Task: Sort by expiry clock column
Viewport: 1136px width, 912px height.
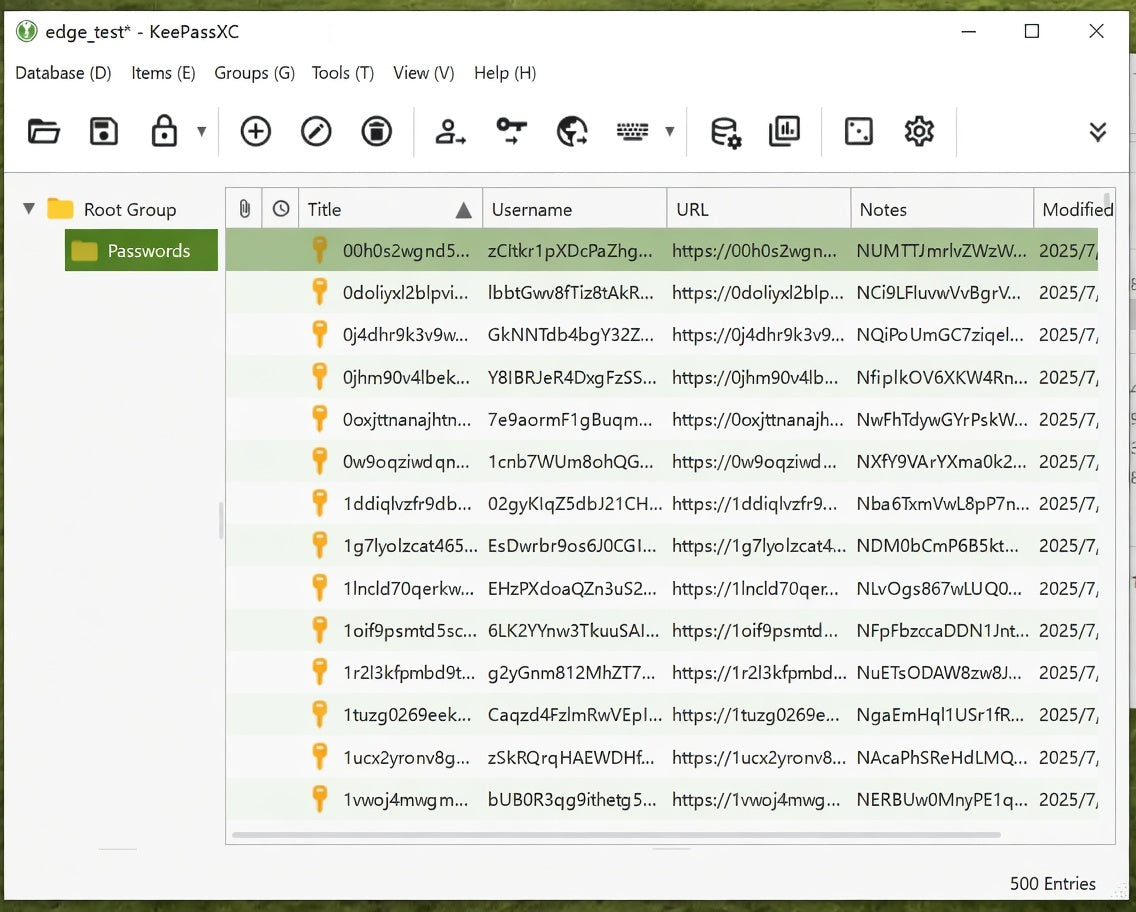Action: point(281,209)
